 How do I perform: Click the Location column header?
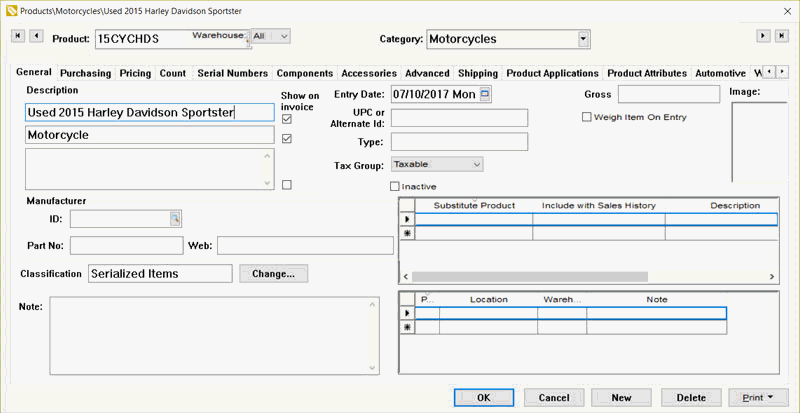click(x=488, y=300)
